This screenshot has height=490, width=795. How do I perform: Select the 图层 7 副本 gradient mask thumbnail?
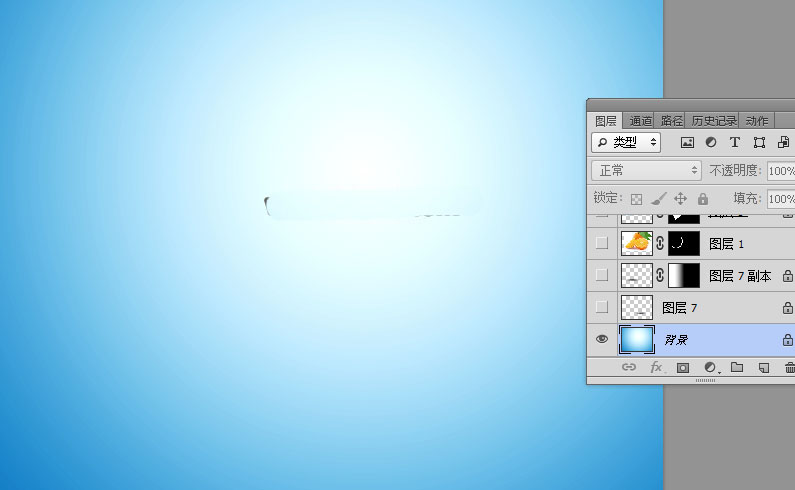684,275
